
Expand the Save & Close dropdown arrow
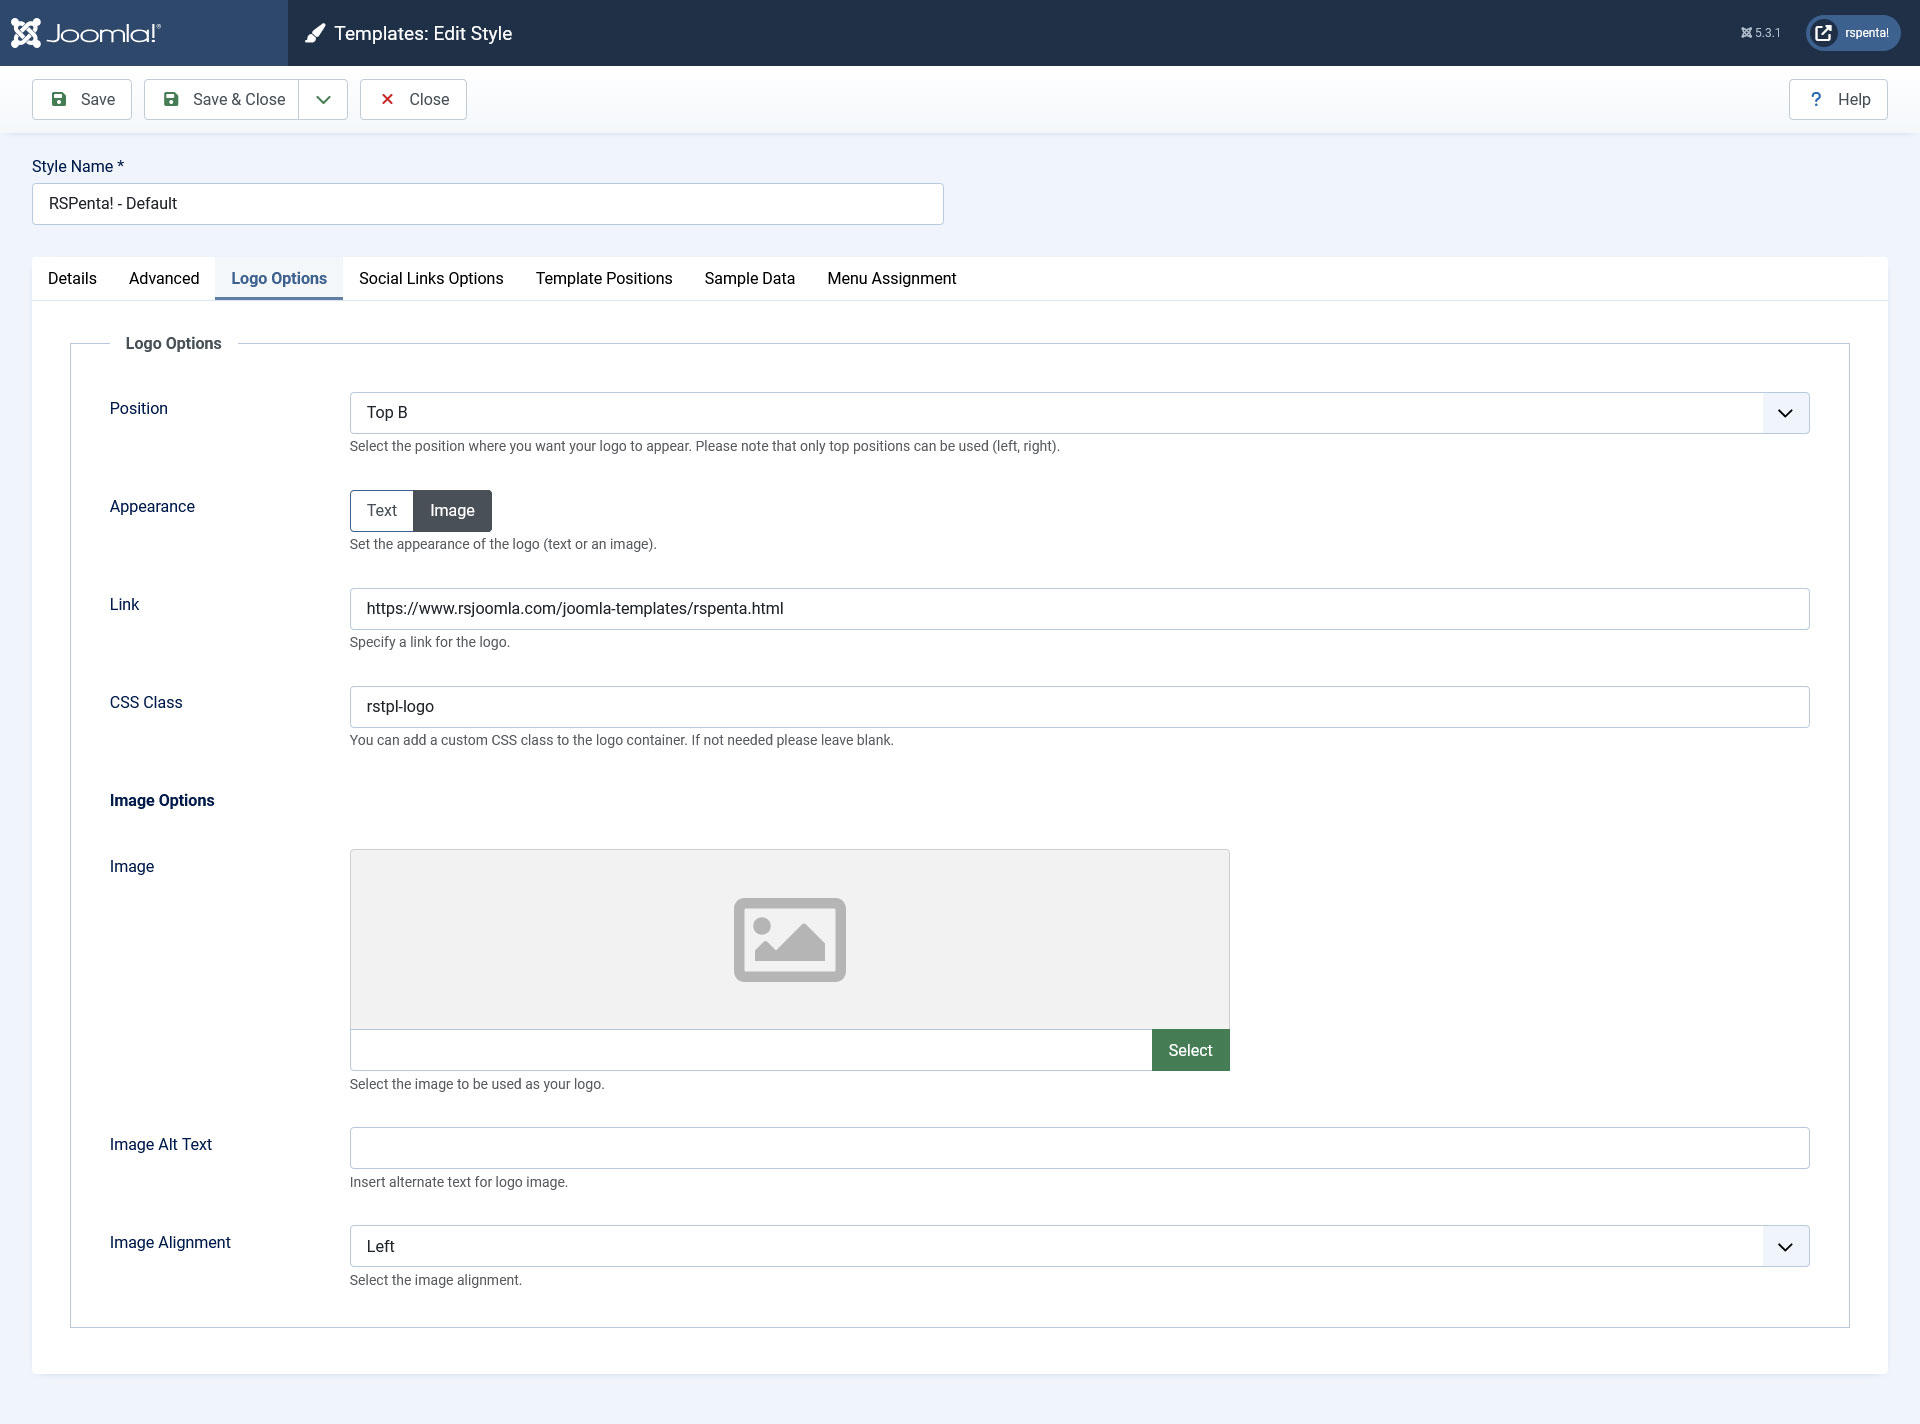(323, 99)
